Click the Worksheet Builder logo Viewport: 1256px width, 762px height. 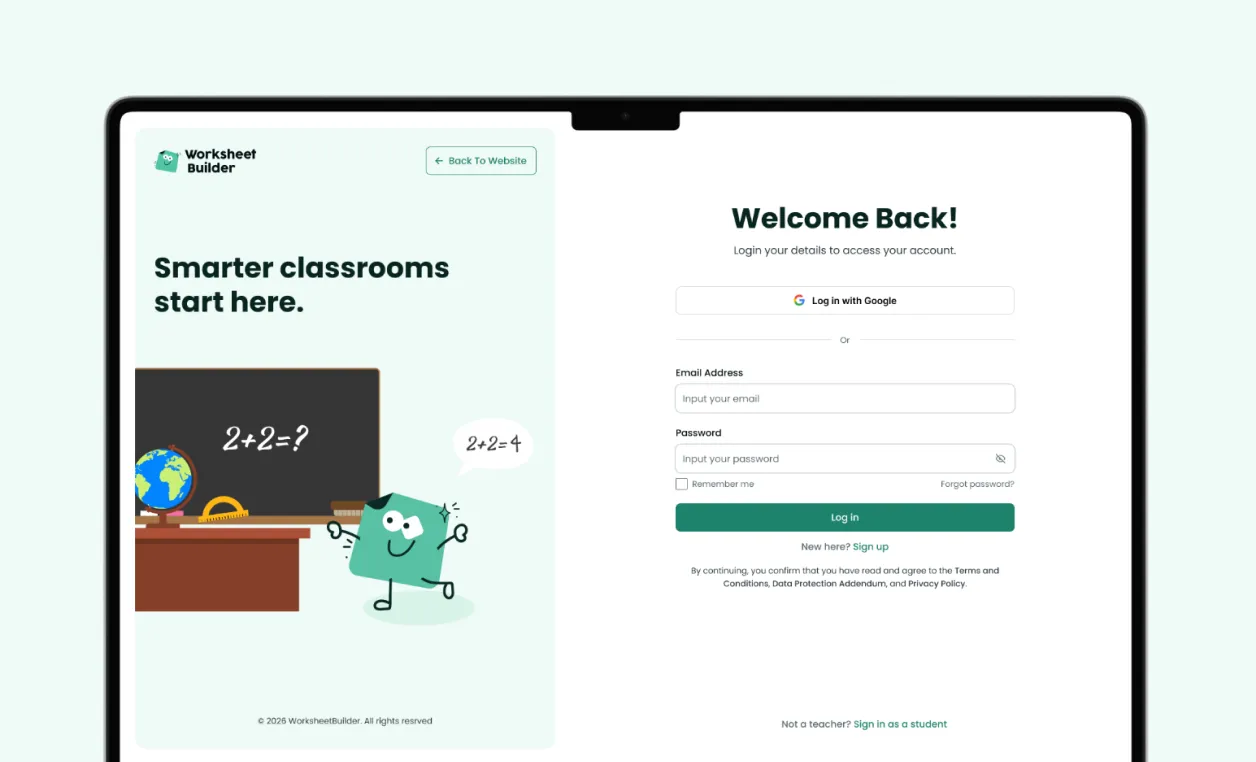coord(205,161)
